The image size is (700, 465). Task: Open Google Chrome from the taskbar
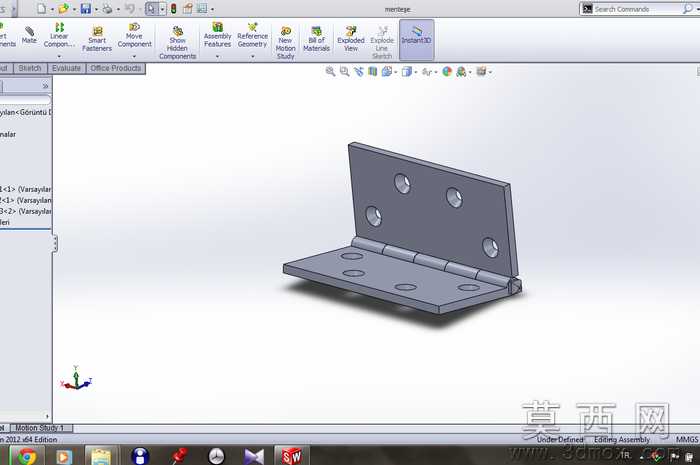point(27,456)
